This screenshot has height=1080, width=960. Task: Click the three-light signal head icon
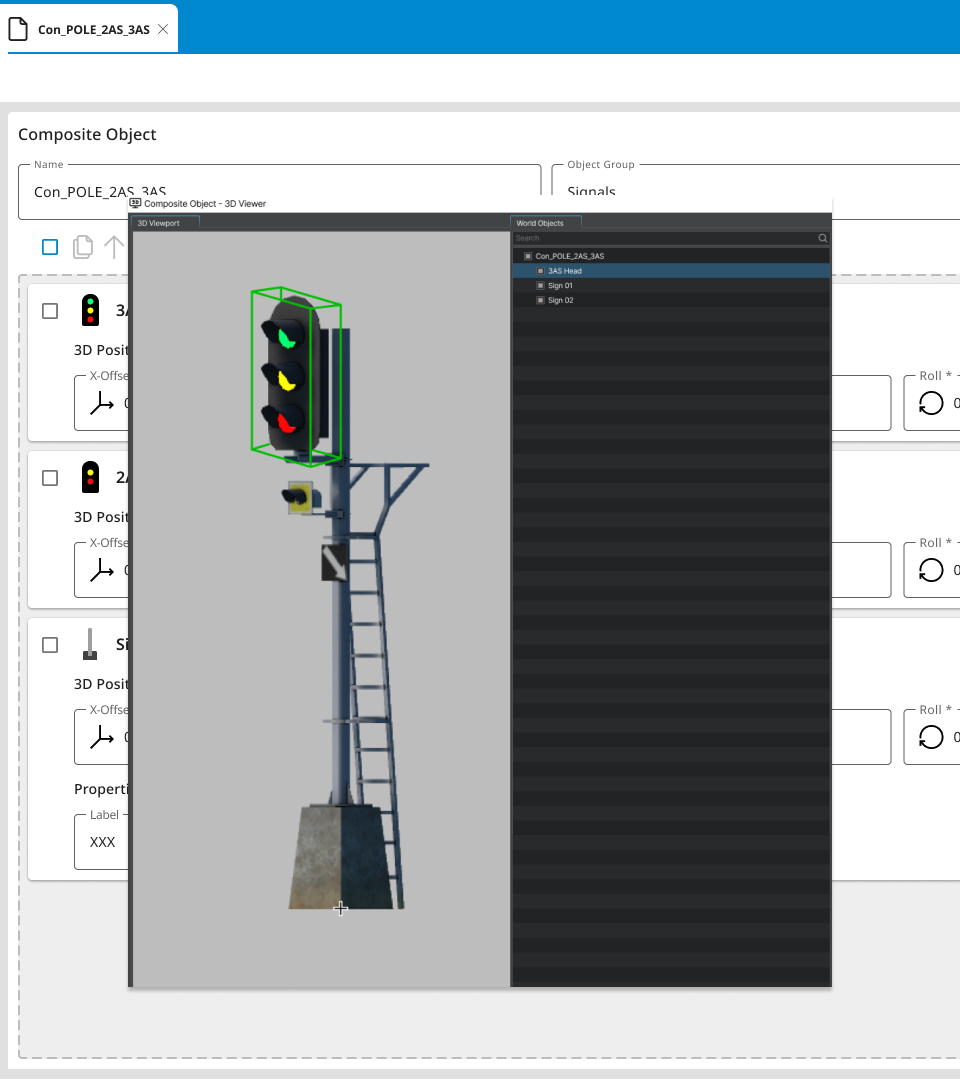90,311
